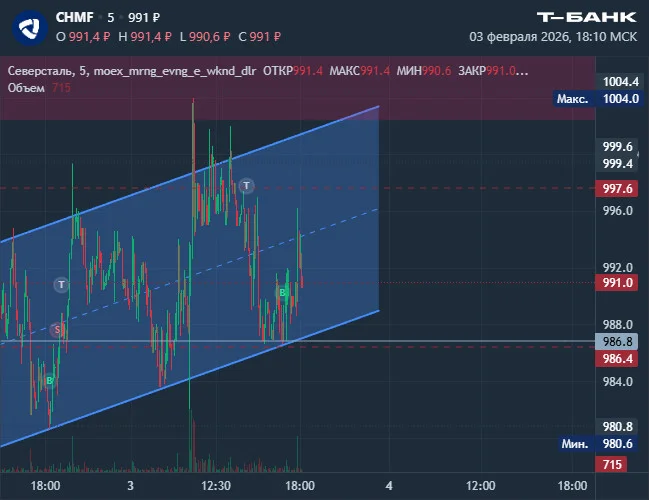Select the CHMF ticker label
Screen dimensions: 649x500
pos(75,17)
